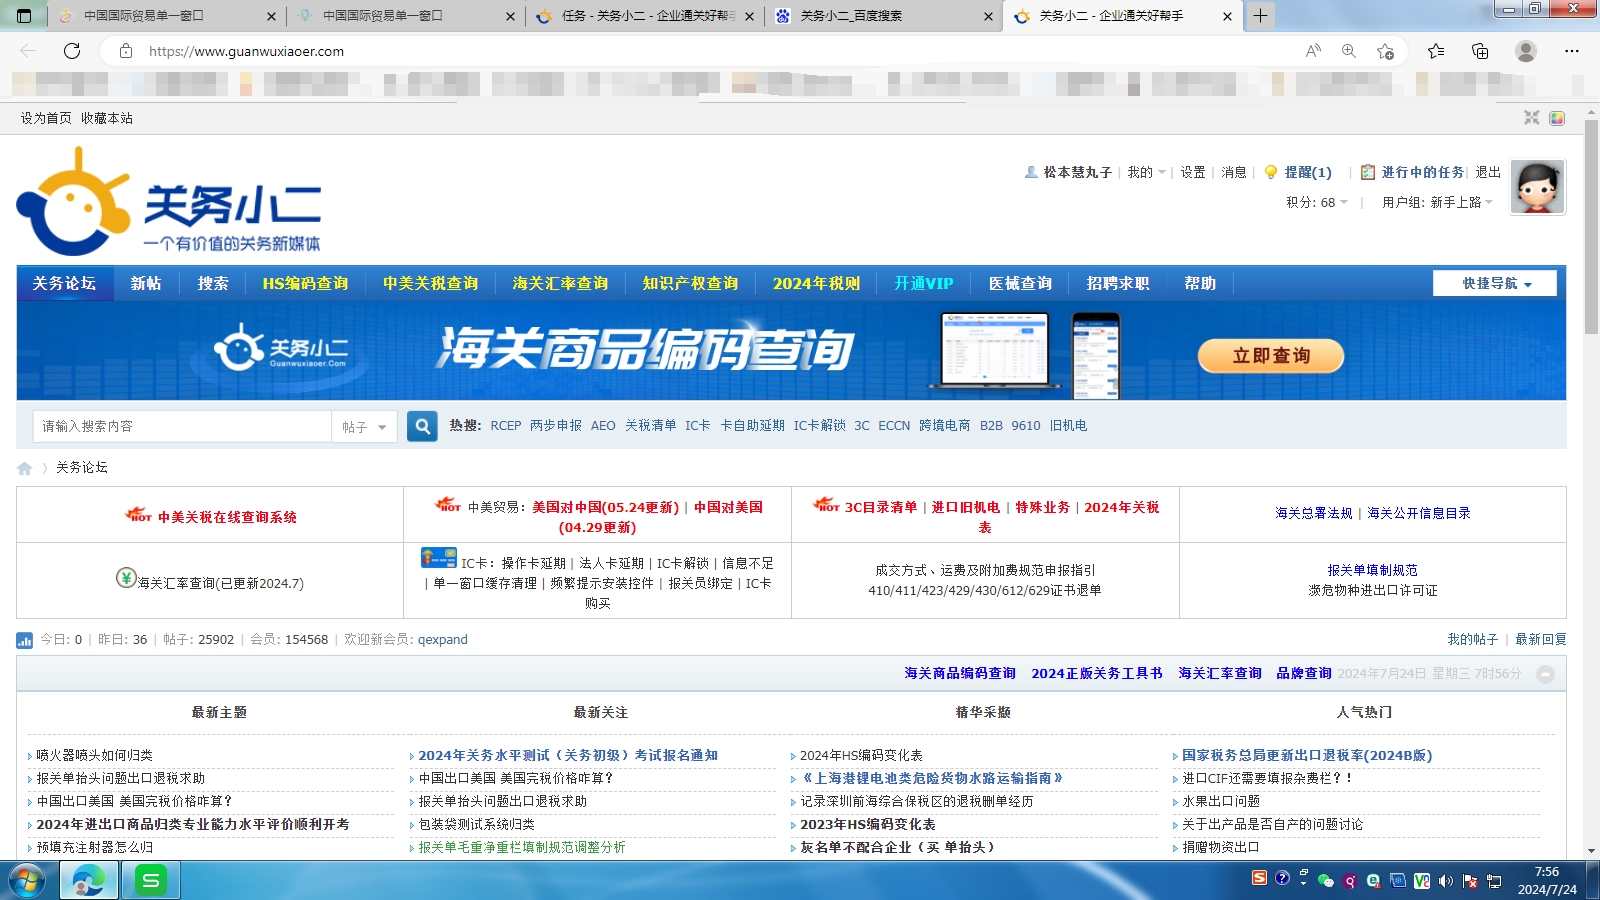The width and height of the screenshot is (1600, 900).
Task: Open 2024年HS编码变化表 post
Action: click(x=861, y=756)
